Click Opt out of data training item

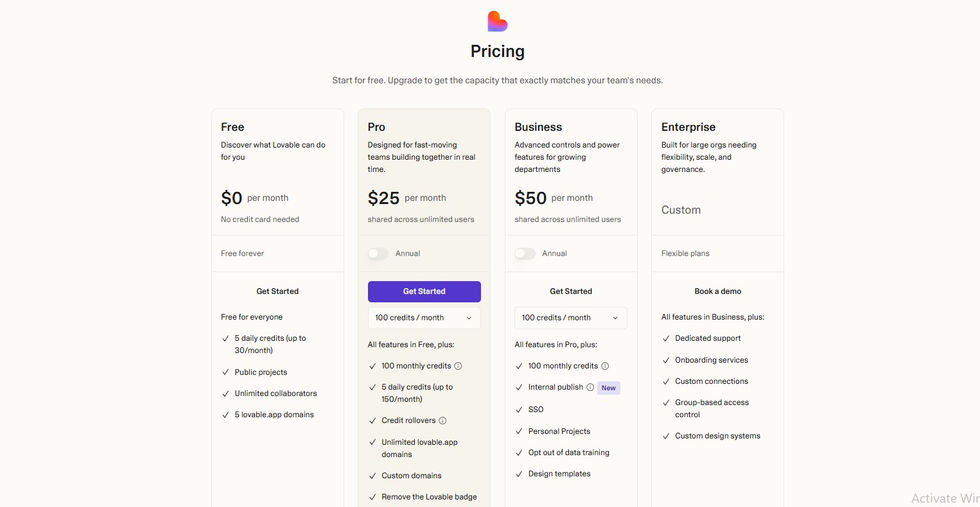point(568,453)
